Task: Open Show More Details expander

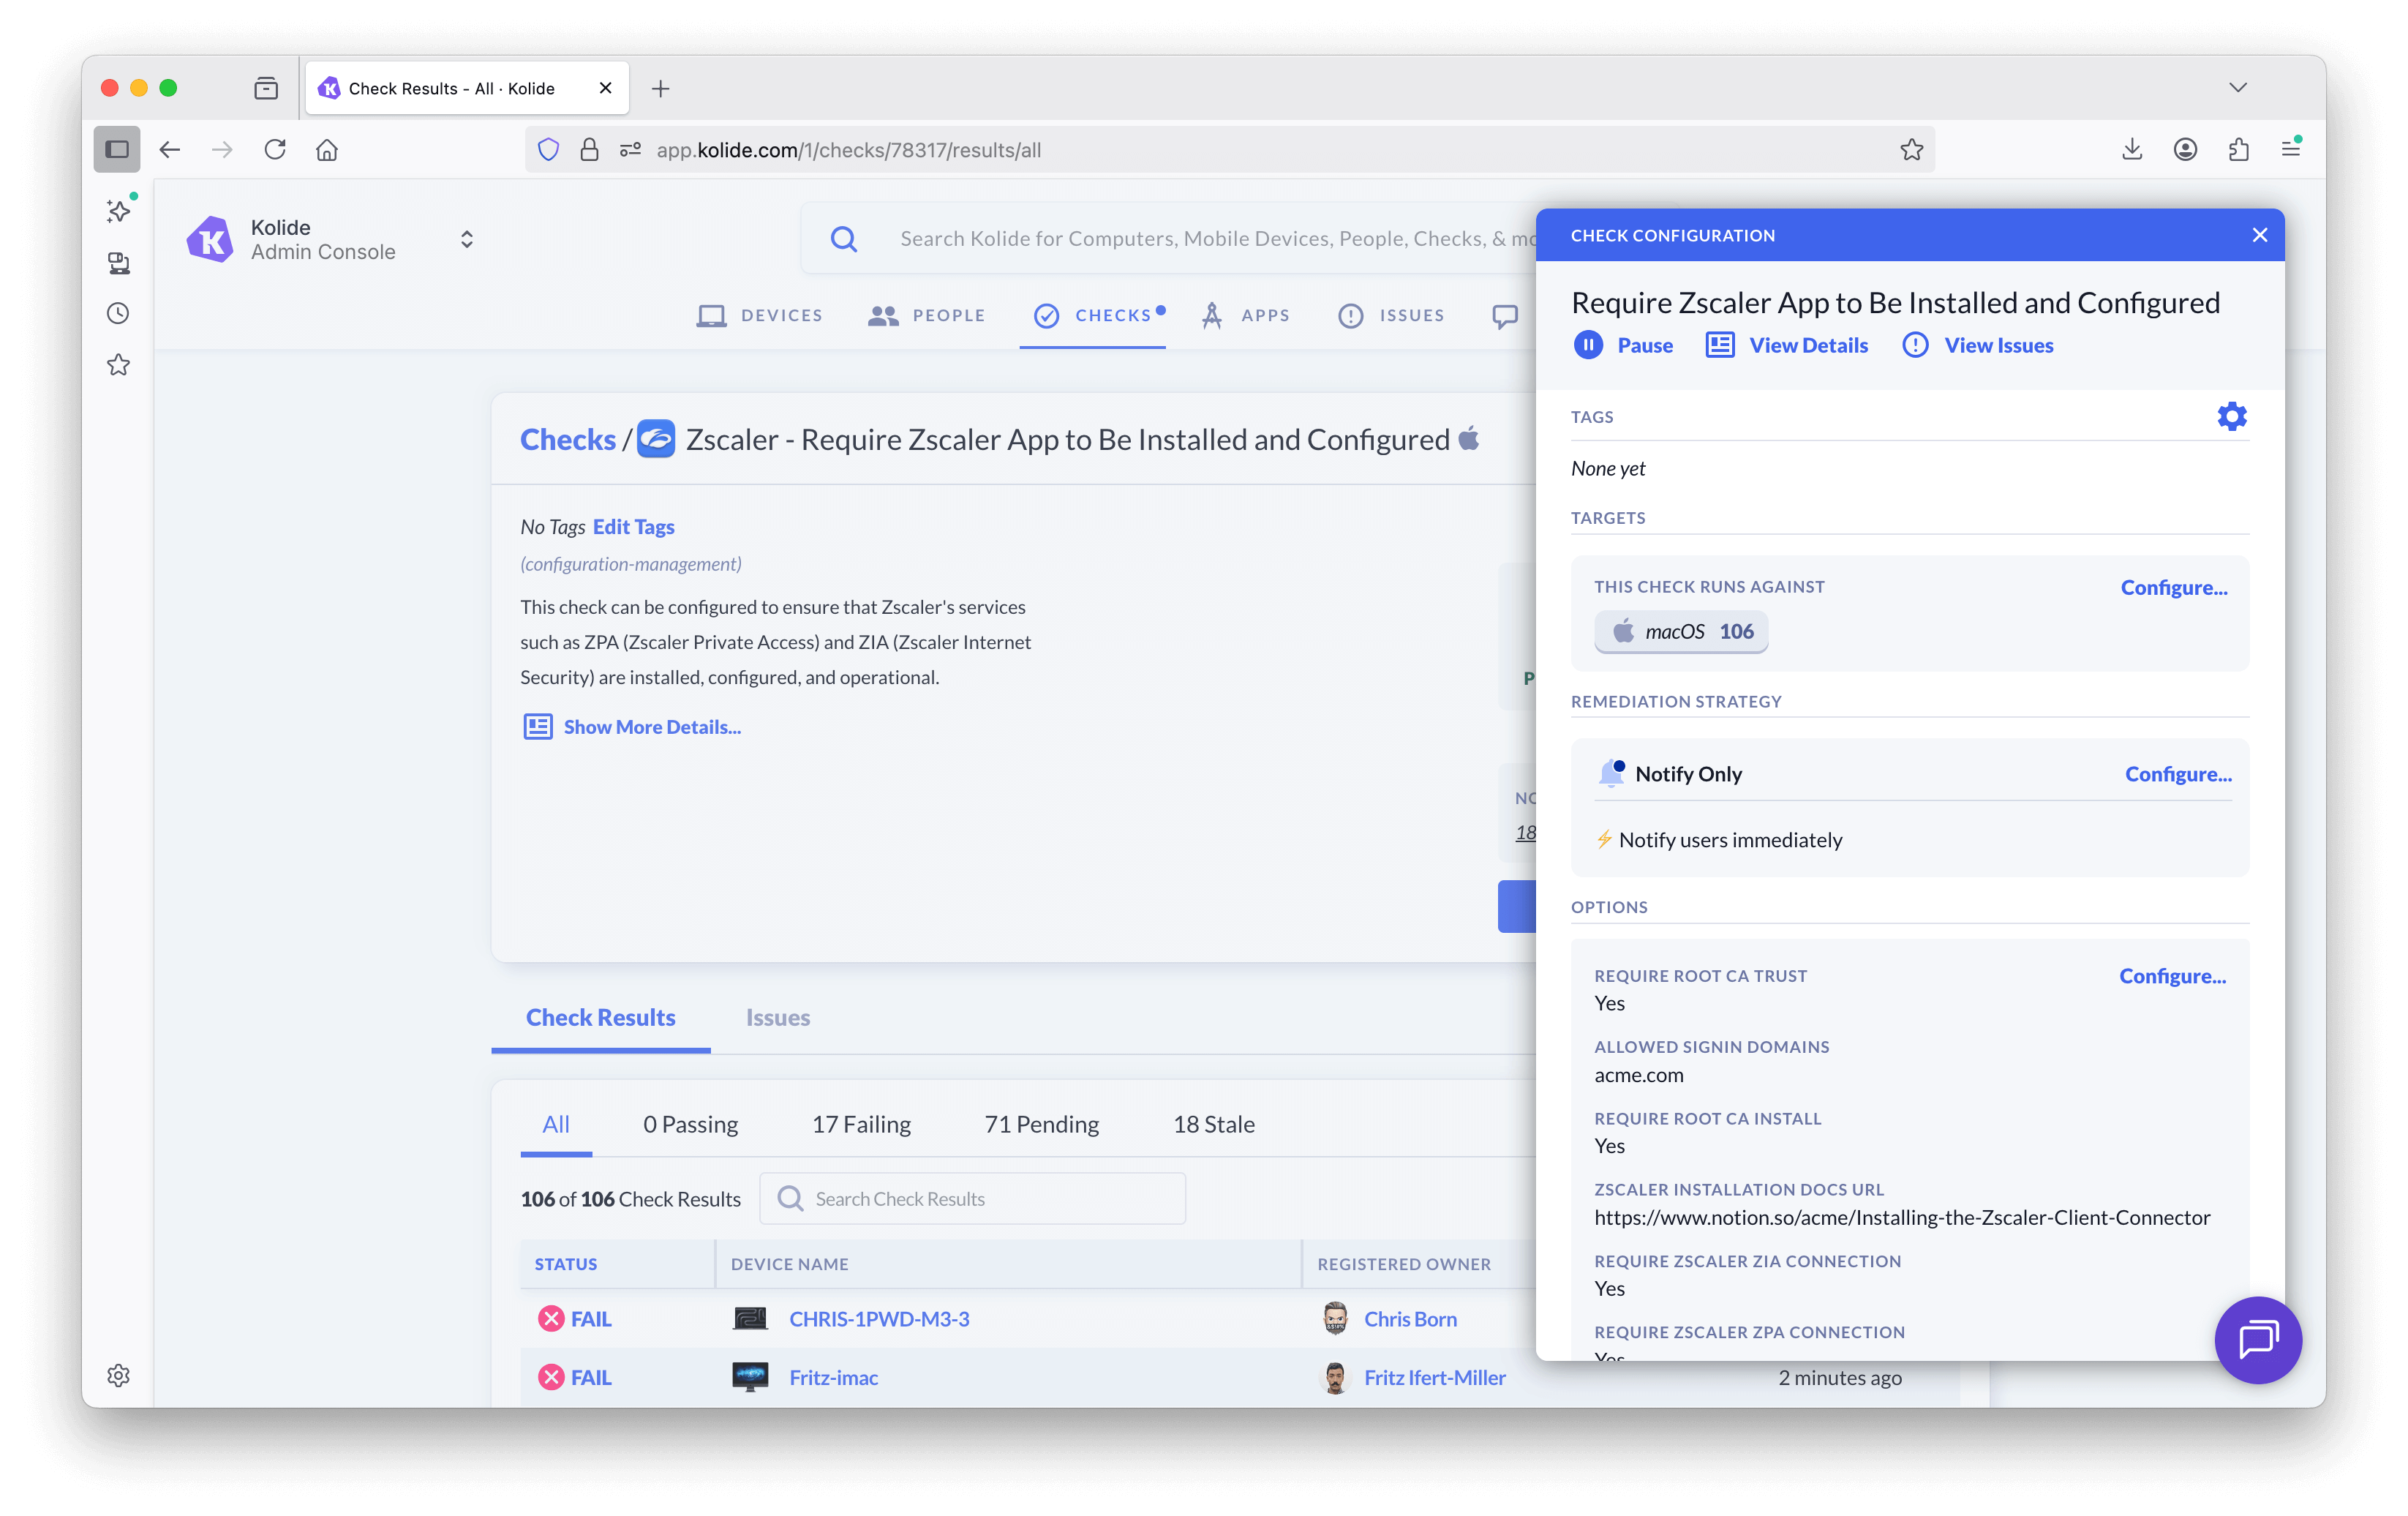Action: tap(651, 727)
